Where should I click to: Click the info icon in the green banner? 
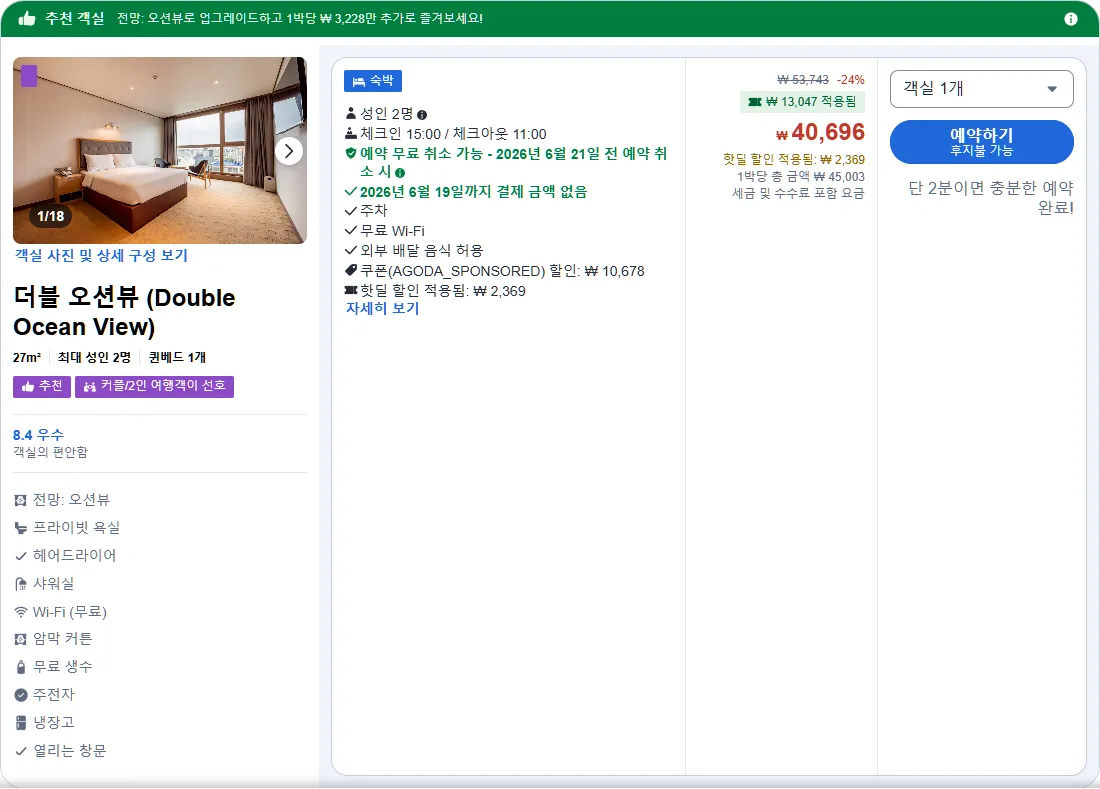1071,19
